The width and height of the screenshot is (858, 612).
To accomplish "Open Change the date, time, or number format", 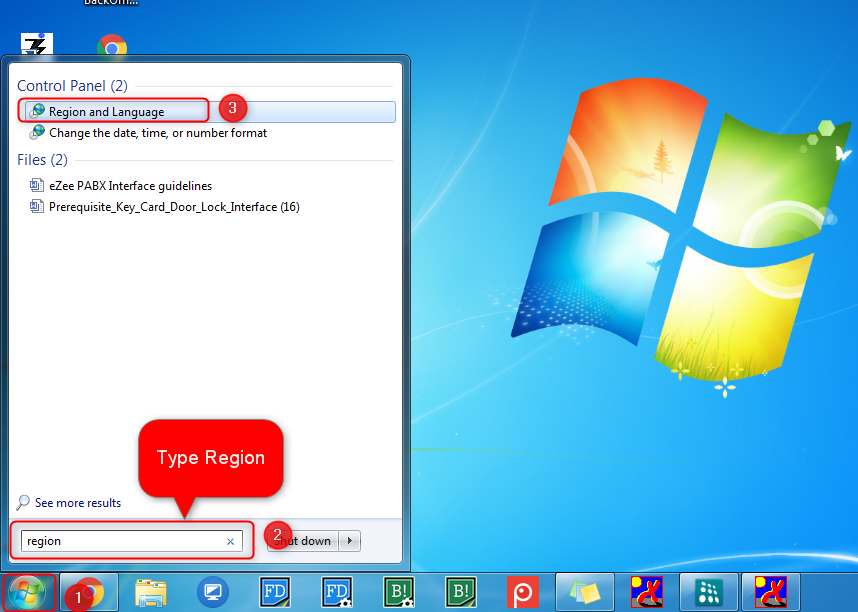I will [158, 133].
